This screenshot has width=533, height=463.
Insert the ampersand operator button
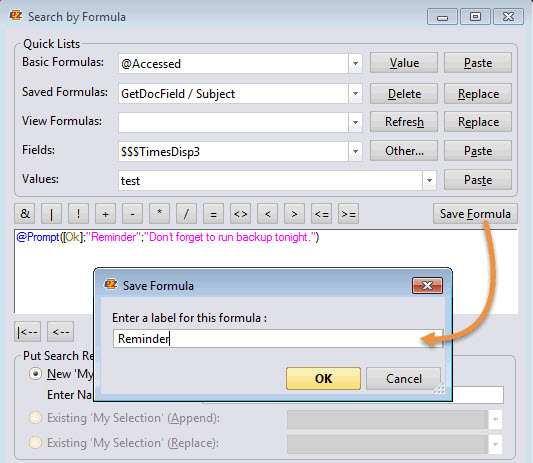click(25, 214)
